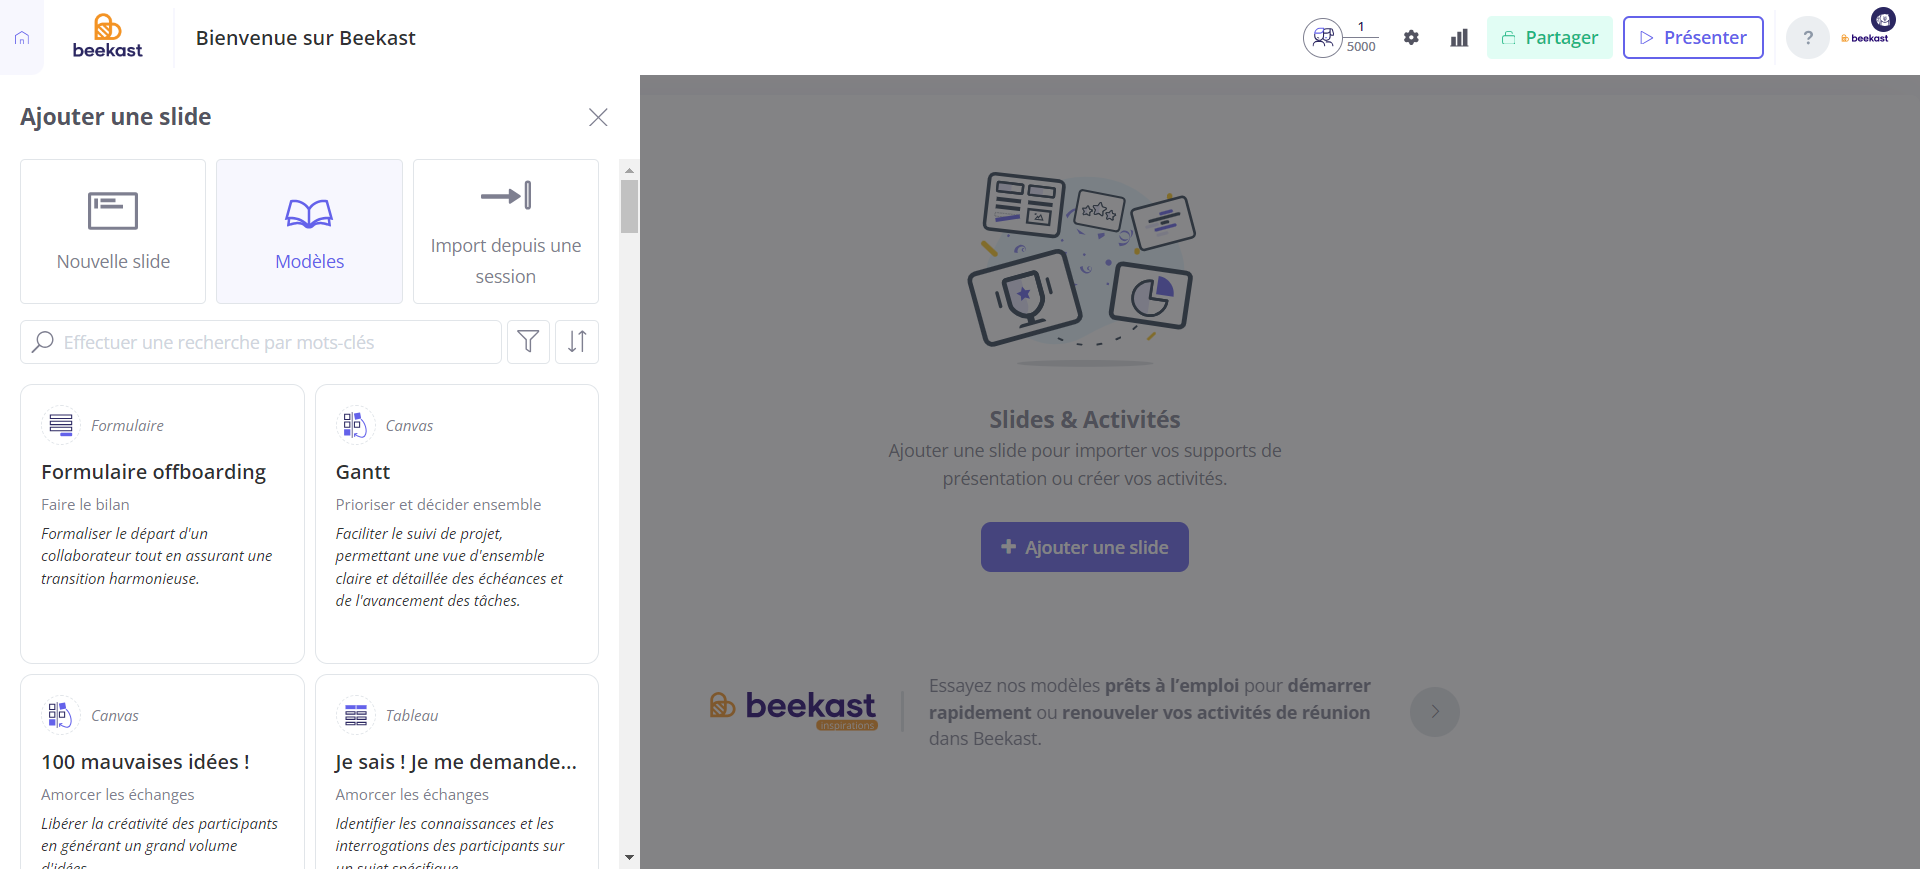Go to home via house icon

(22, 38)
